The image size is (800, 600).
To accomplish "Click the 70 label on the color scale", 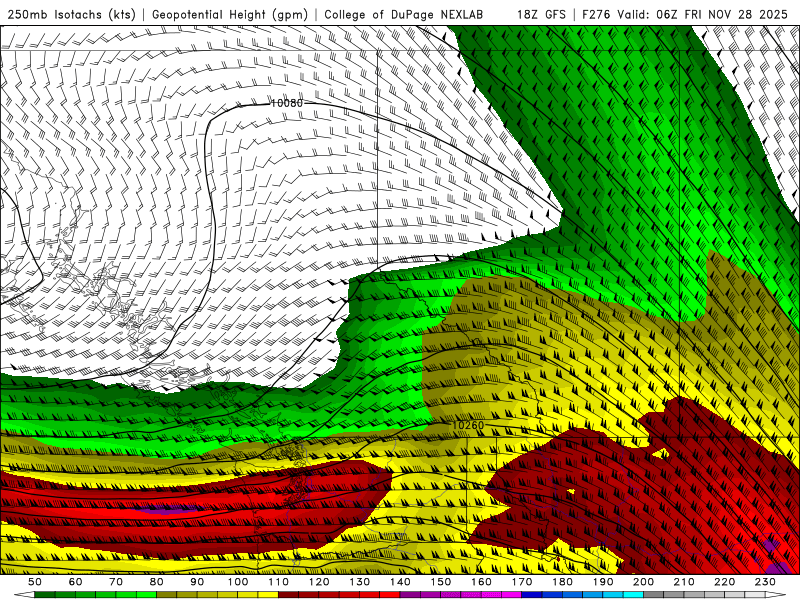I will (x=116, y=582).
